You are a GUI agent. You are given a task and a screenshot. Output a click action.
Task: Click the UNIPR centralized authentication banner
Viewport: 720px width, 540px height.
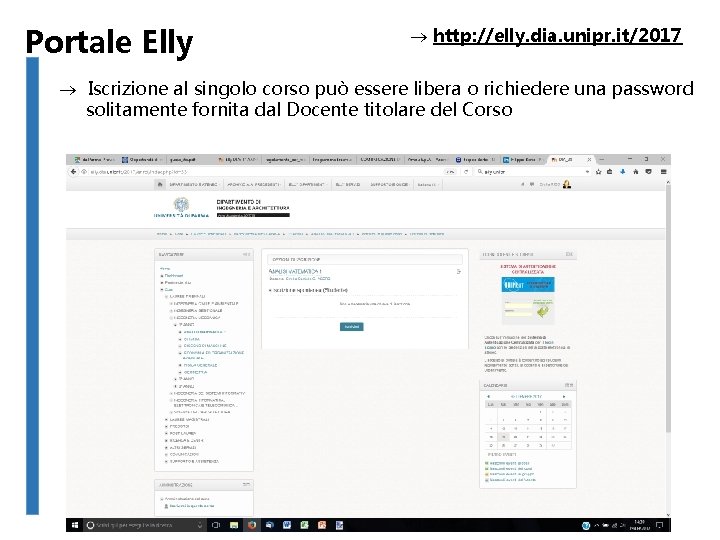(x=528, y=284)
